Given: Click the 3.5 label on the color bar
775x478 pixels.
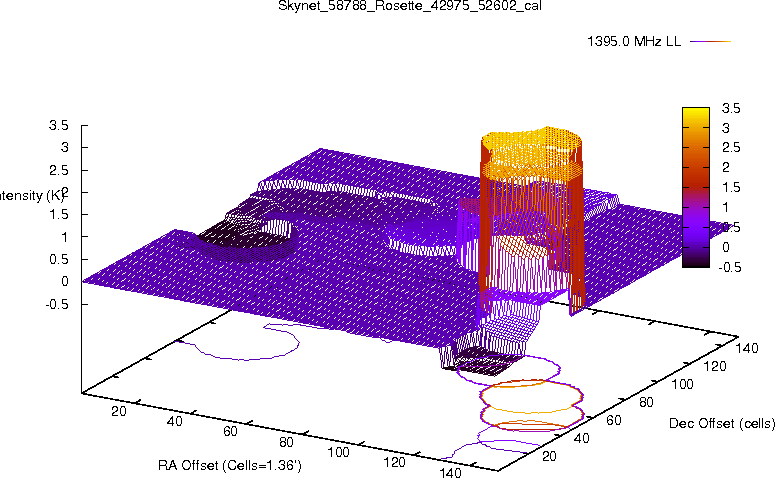Looking at the screenshot, I should click(731, 108).
